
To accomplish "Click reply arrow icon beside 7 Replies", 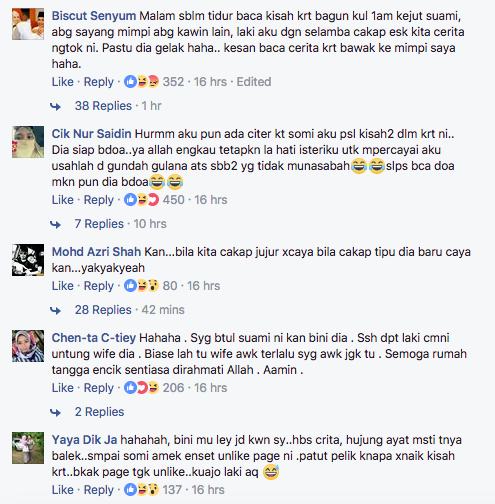I will (55, 225).
